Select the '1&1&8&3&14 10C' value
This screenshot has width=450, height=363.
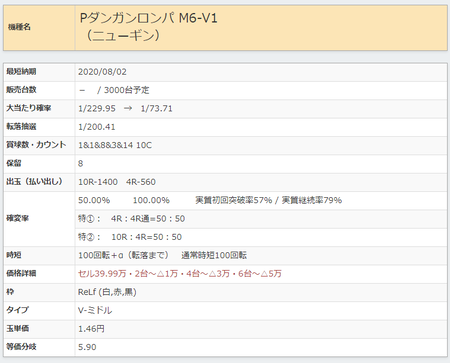[x=115, y=145]
